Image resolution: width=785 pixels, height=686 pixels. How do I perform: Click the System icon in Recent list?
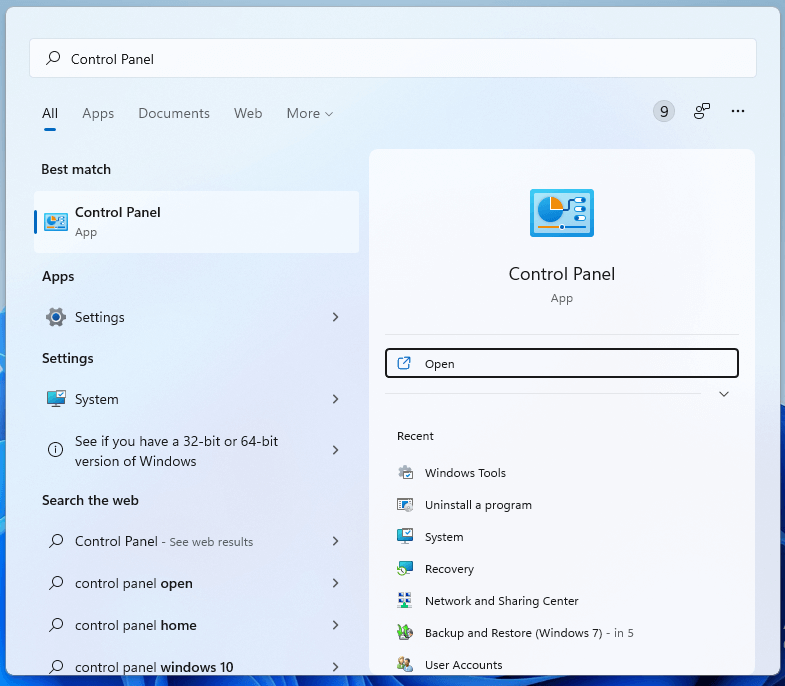click(x=405, y=536)
